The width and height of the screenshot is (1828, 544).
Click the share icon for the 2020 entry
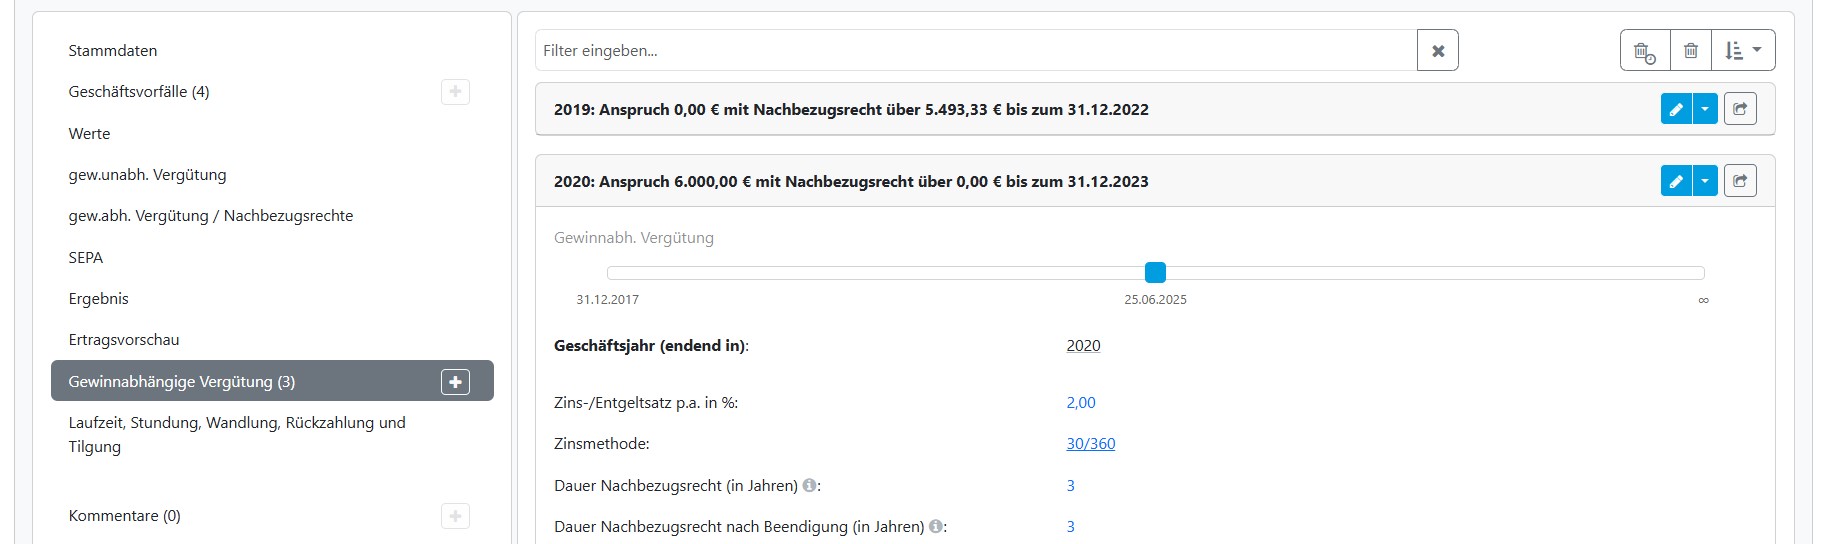(1740, 181)
